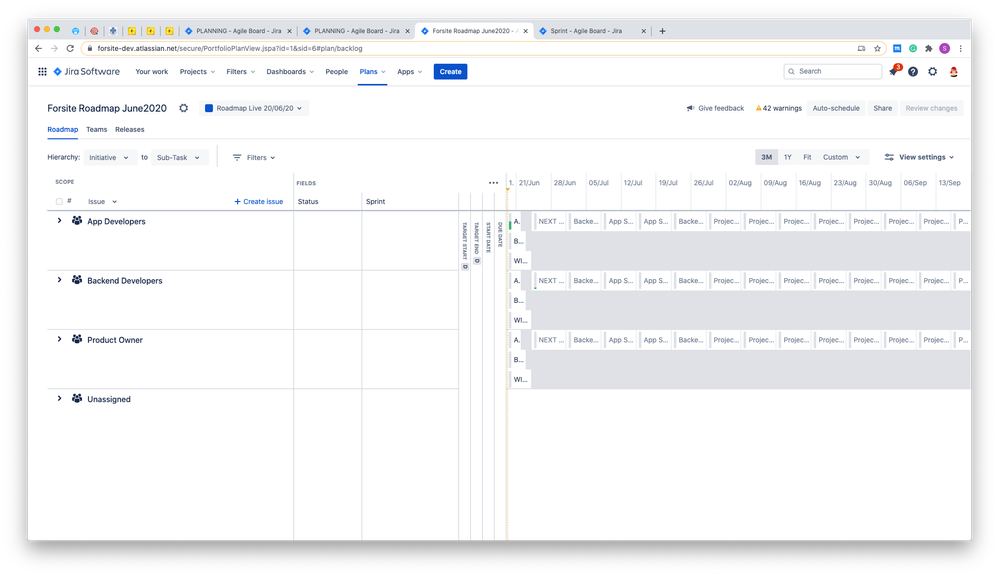999x577 pixels.
Task: Open the Filters dropdown
Action: [254, 157]
